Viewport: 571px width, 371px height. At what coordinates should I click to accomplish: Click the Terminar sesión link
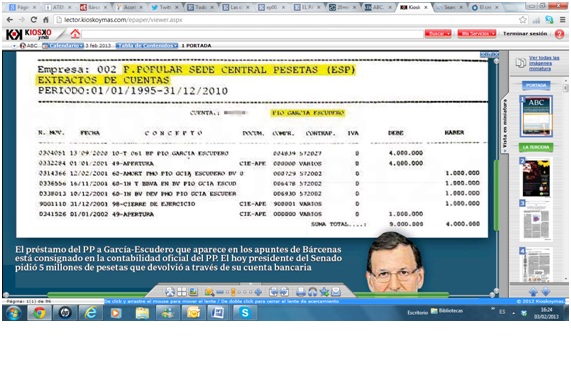click(x=525, y=33)
